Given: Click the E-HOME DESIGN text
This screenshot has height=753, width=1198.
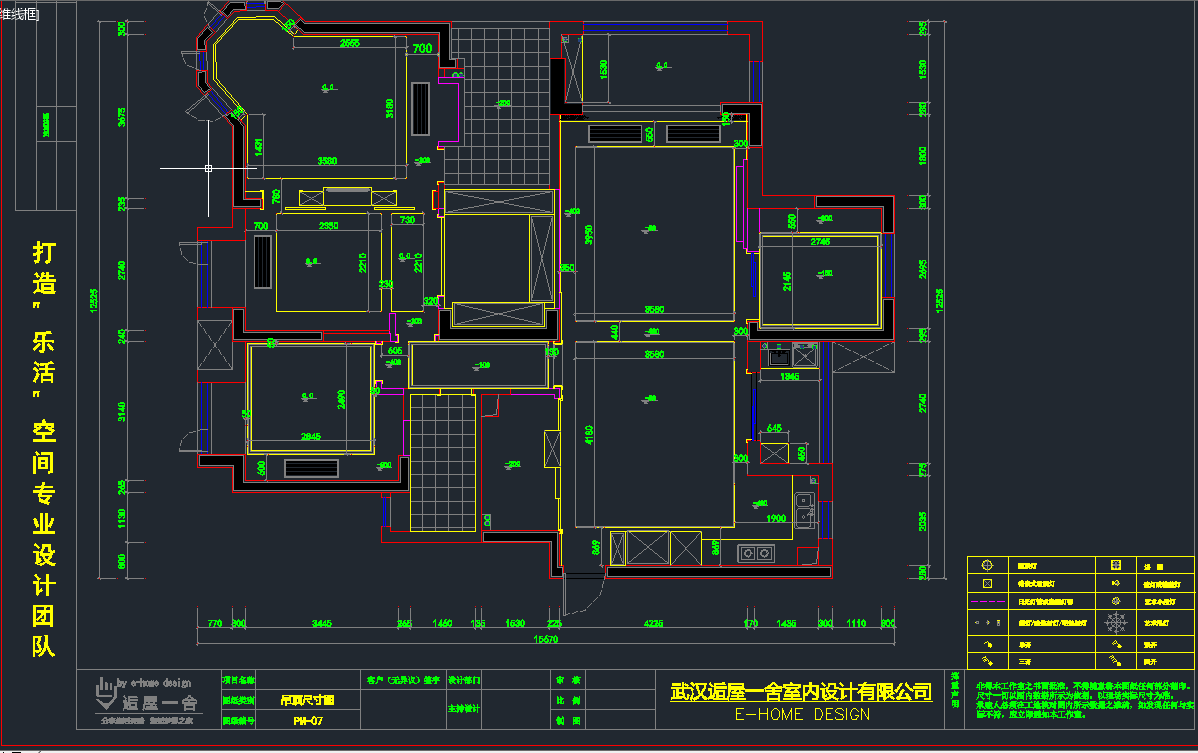Looking at the screenshot, I should tap(802, 715).
